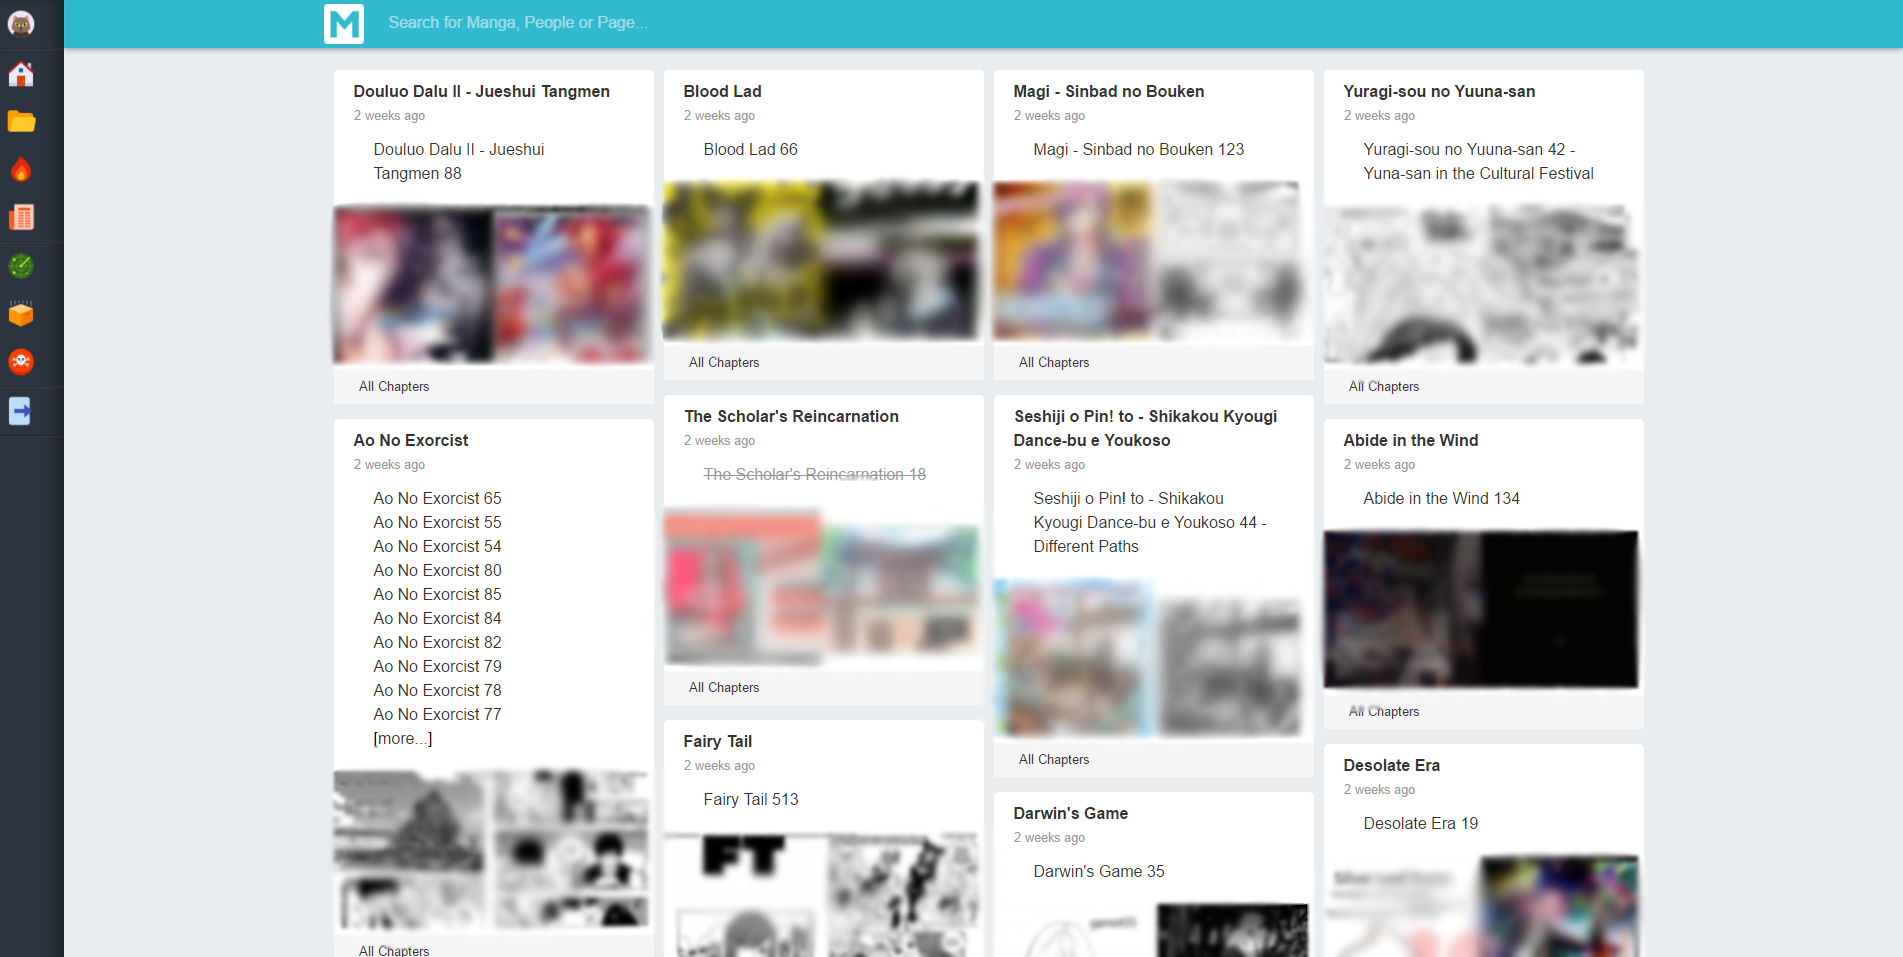This screenshot has width=1903, height=957.
Task: Click the logout arrow icon in sidebar
Action: 21,410
